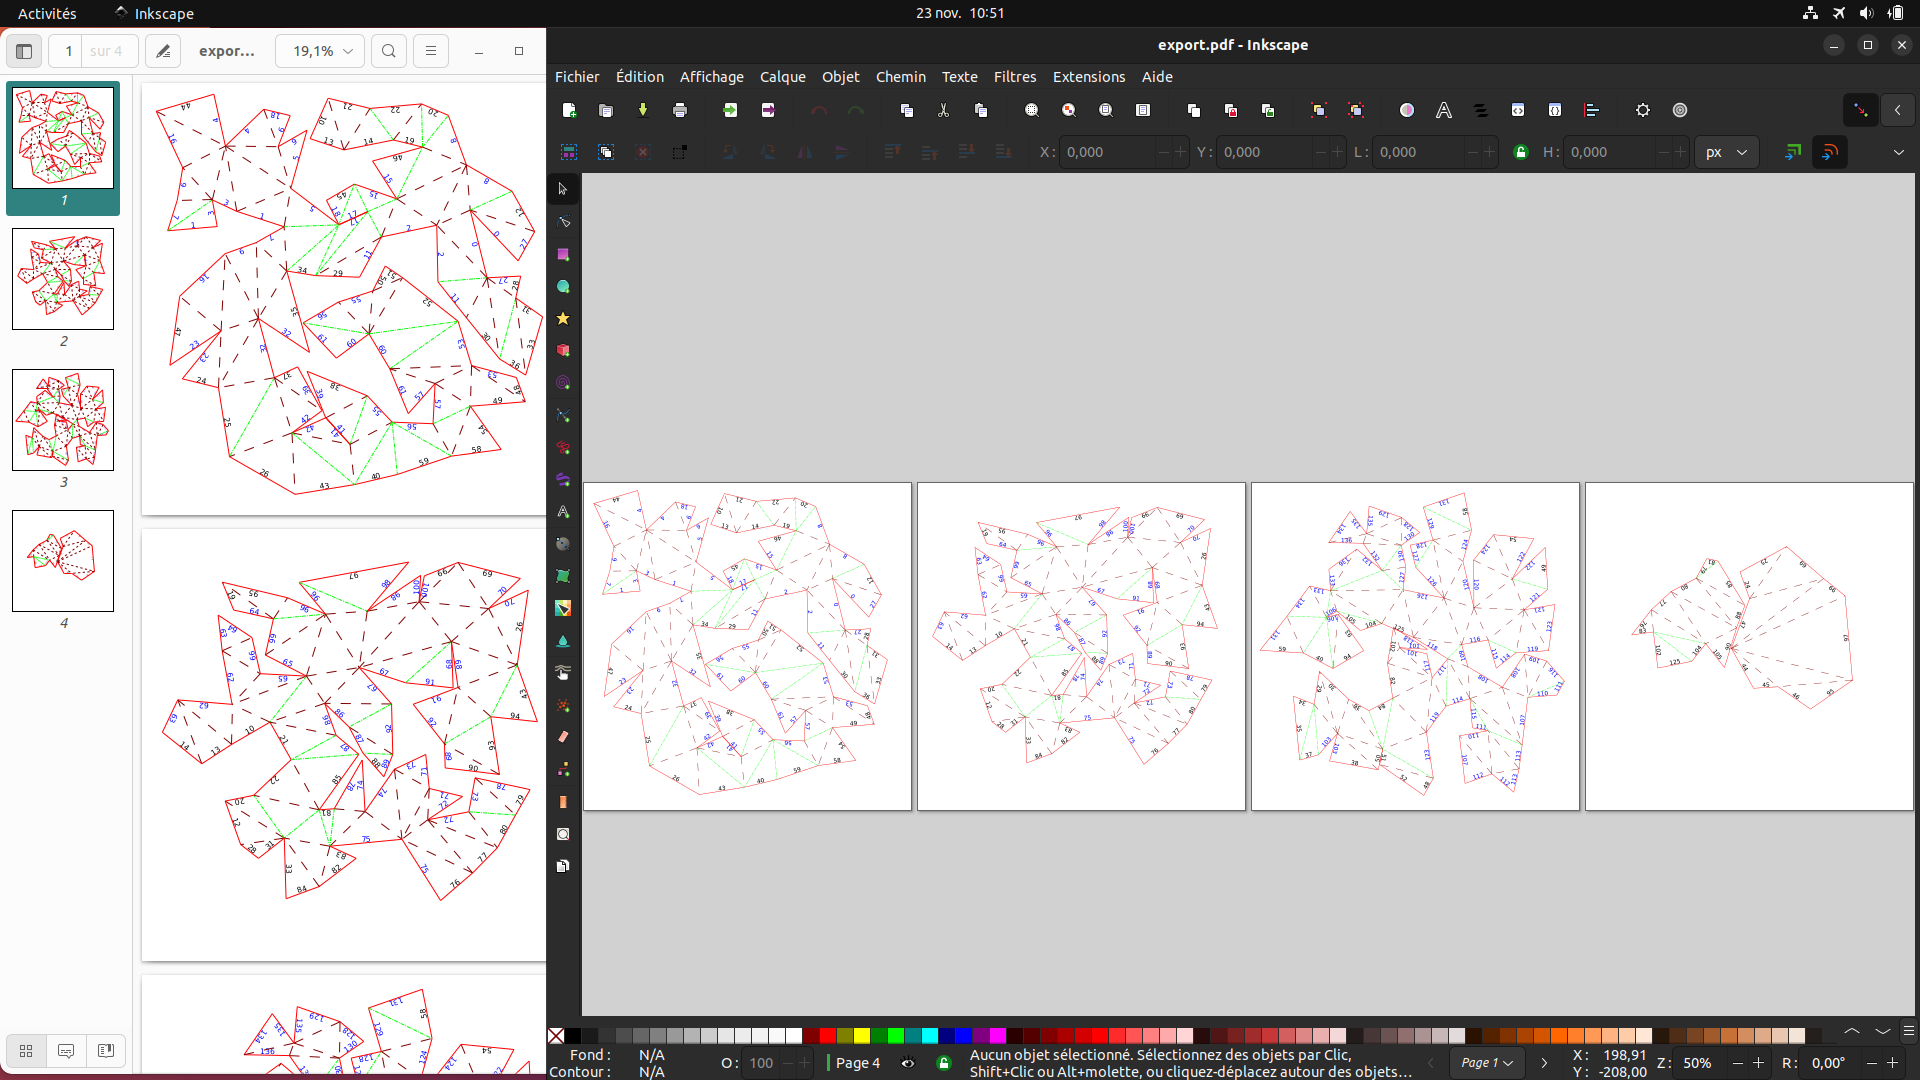Select the Star and polygon tool

[563, 319]
